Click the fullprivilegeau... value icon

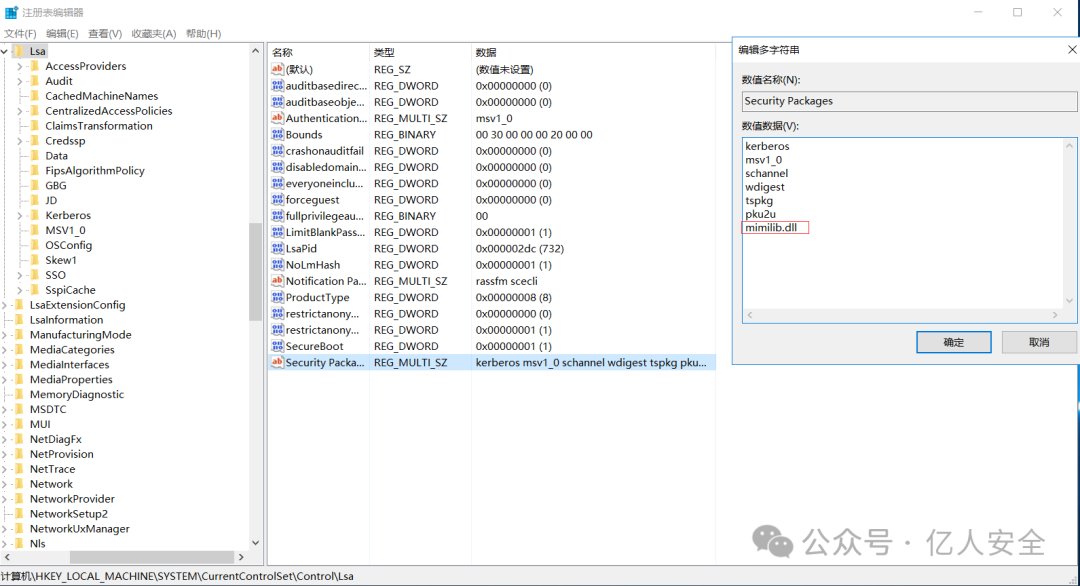277,216
